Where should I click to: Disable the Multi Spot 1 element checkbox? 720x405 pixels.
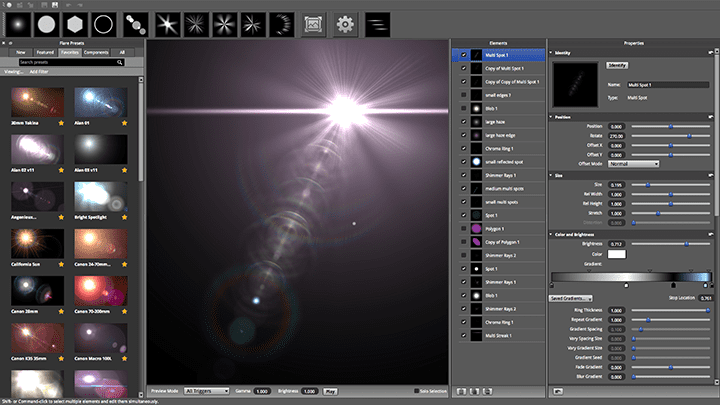(462, 55)
